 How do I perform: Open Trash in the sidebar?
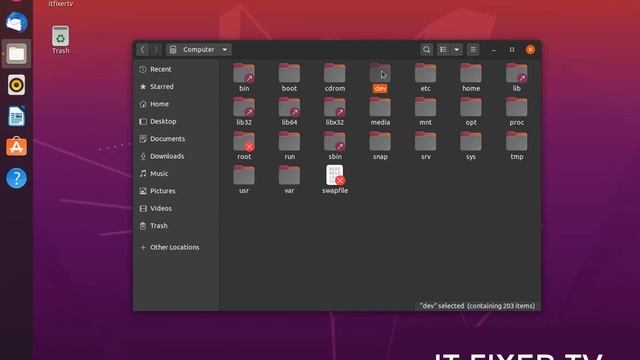tap(176, 226)
